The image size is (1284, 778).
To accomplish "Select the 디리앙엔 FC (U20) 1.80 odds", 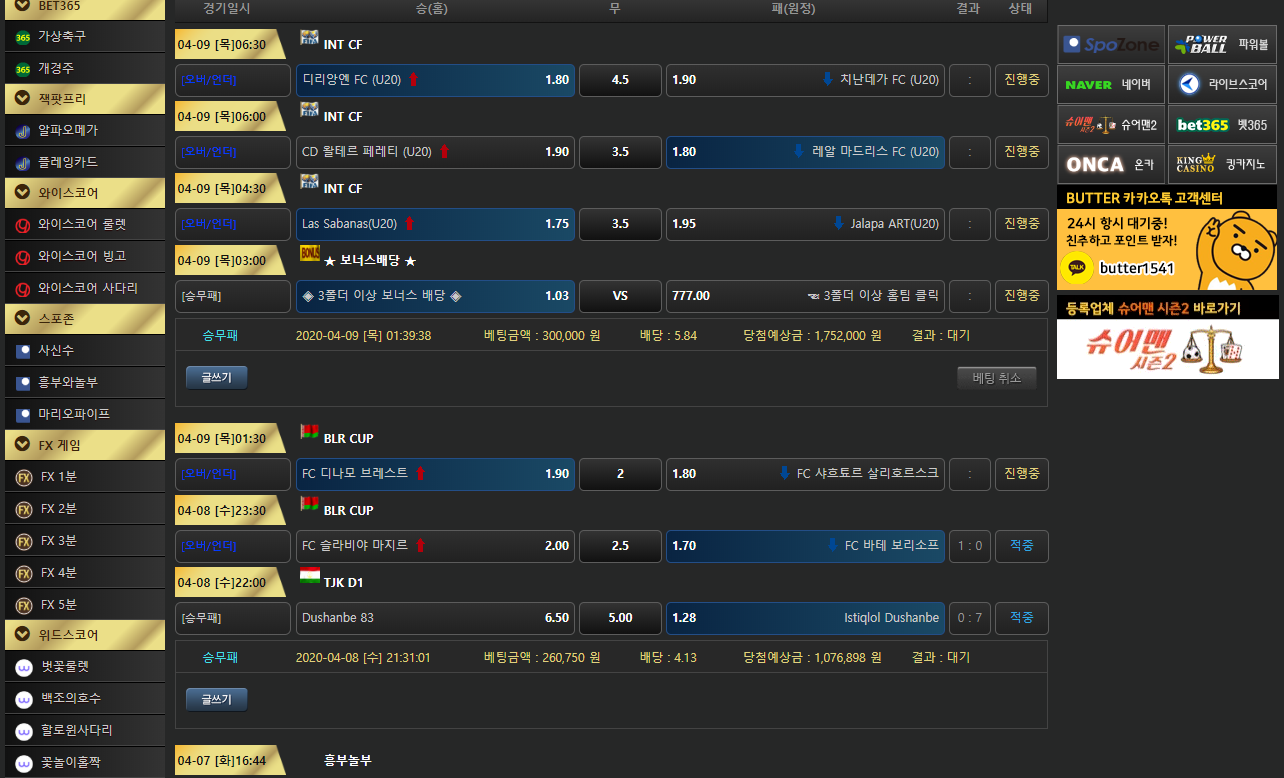I will click(x=435, y=80).
